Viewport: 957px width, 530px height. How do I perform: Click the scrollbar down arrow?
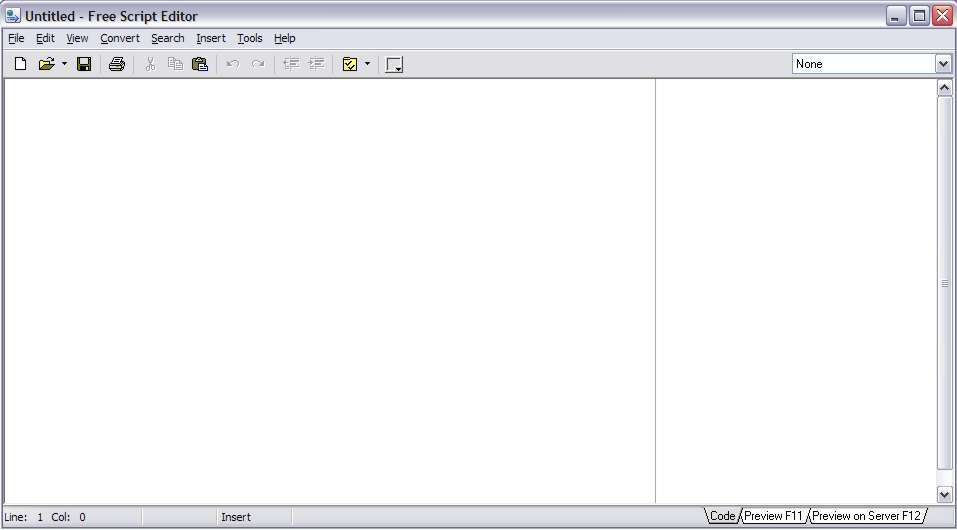(944, 494)
